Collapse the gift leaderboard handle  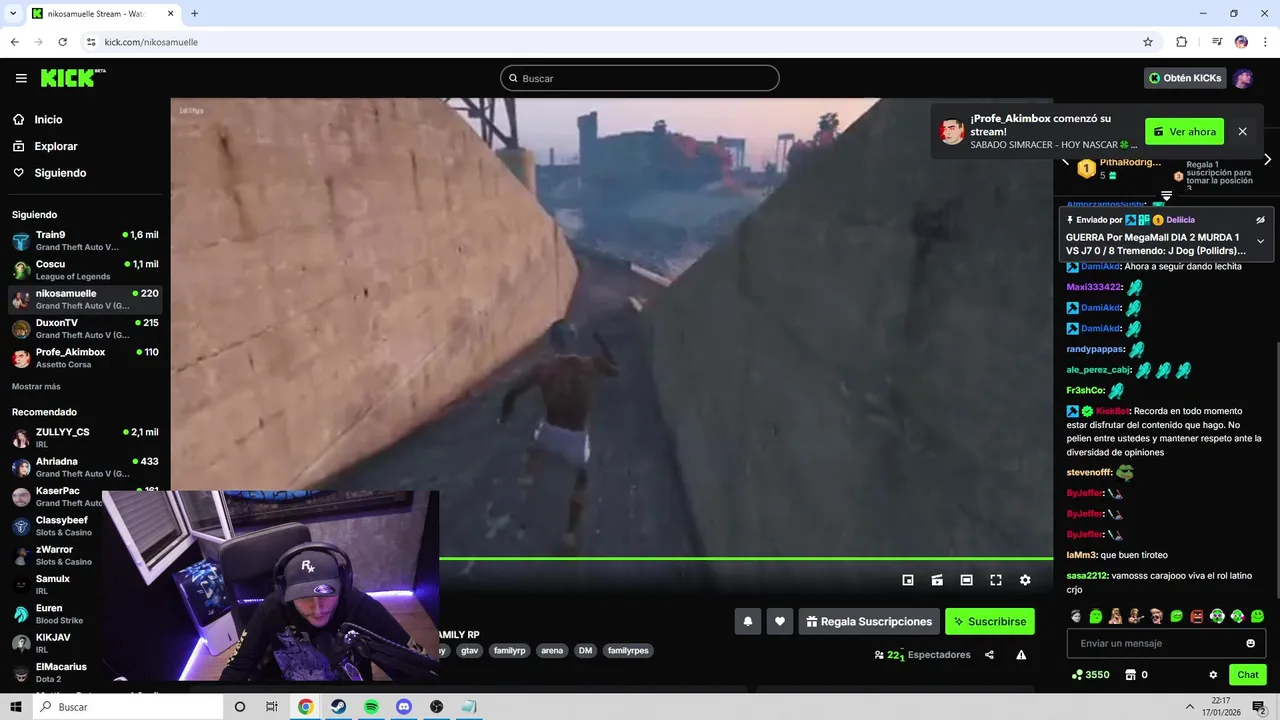tap(1166, 196)
